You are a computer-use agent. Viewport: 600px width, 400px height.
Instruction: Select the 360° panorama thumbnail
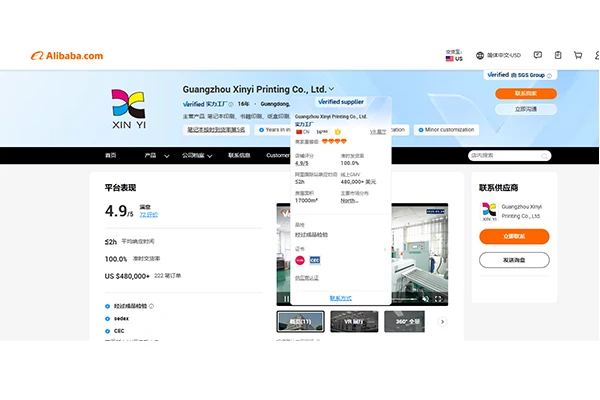[404, 322]
